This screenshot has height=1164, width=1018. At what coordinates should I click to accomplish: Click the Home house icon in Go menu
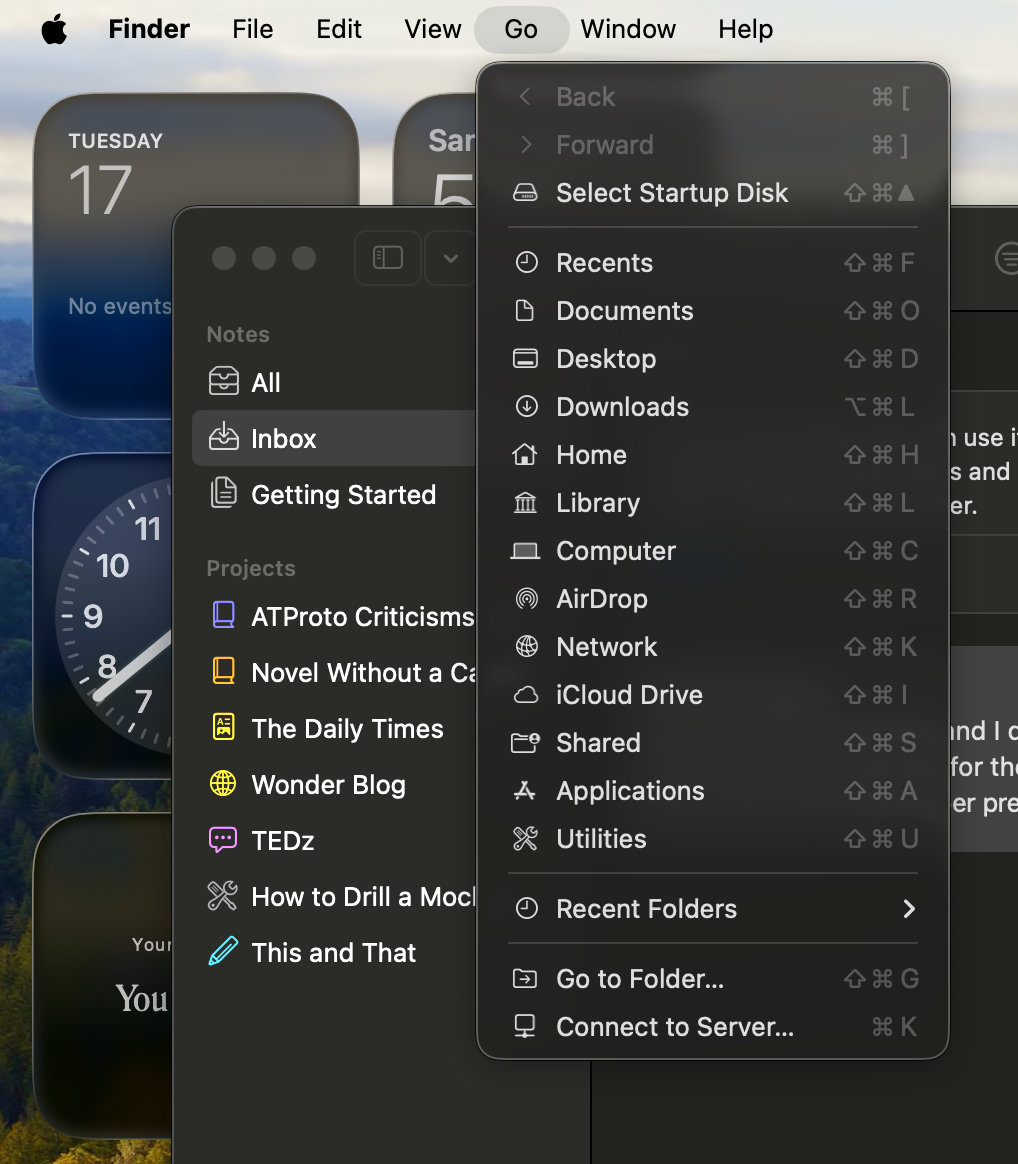tap(525, 454)
